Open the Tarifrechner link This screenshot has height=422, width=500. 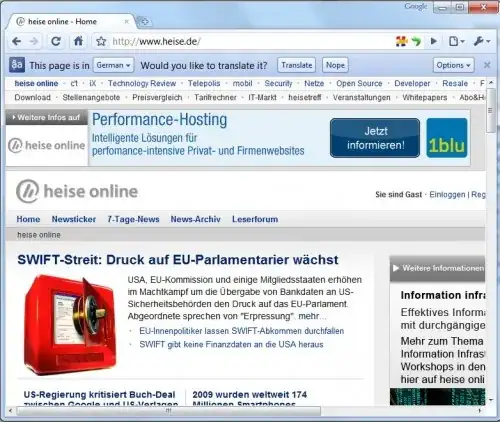(215, 97)
